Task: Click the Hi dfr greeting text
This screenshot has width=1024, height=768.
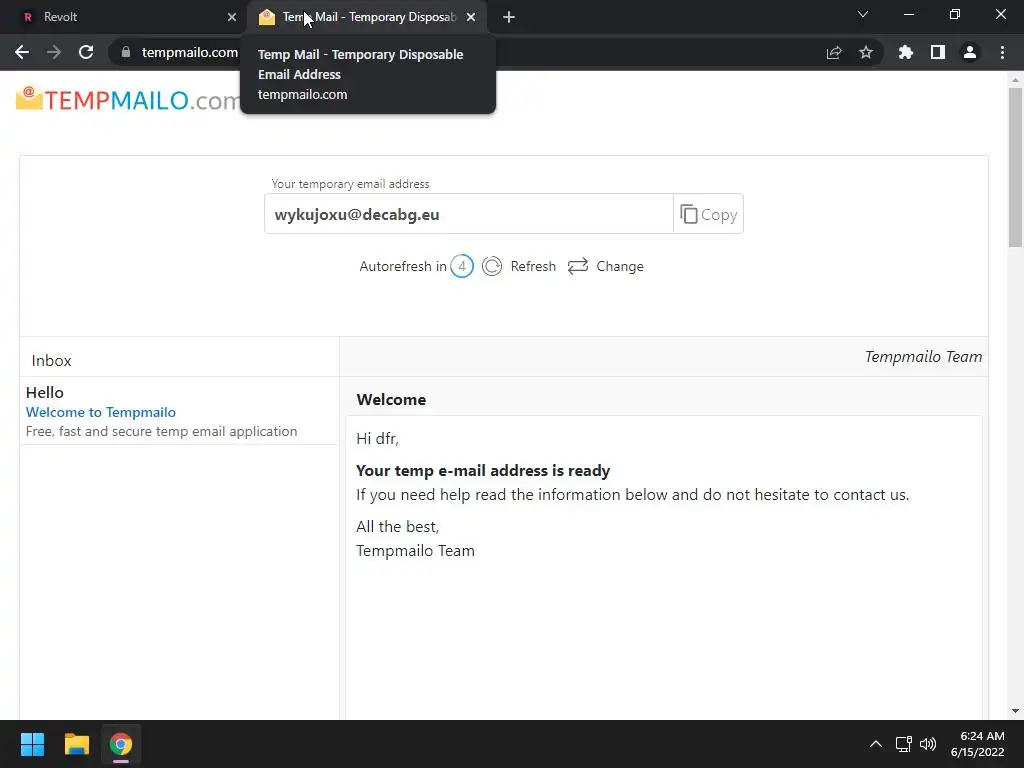Action: pos(377,438)
